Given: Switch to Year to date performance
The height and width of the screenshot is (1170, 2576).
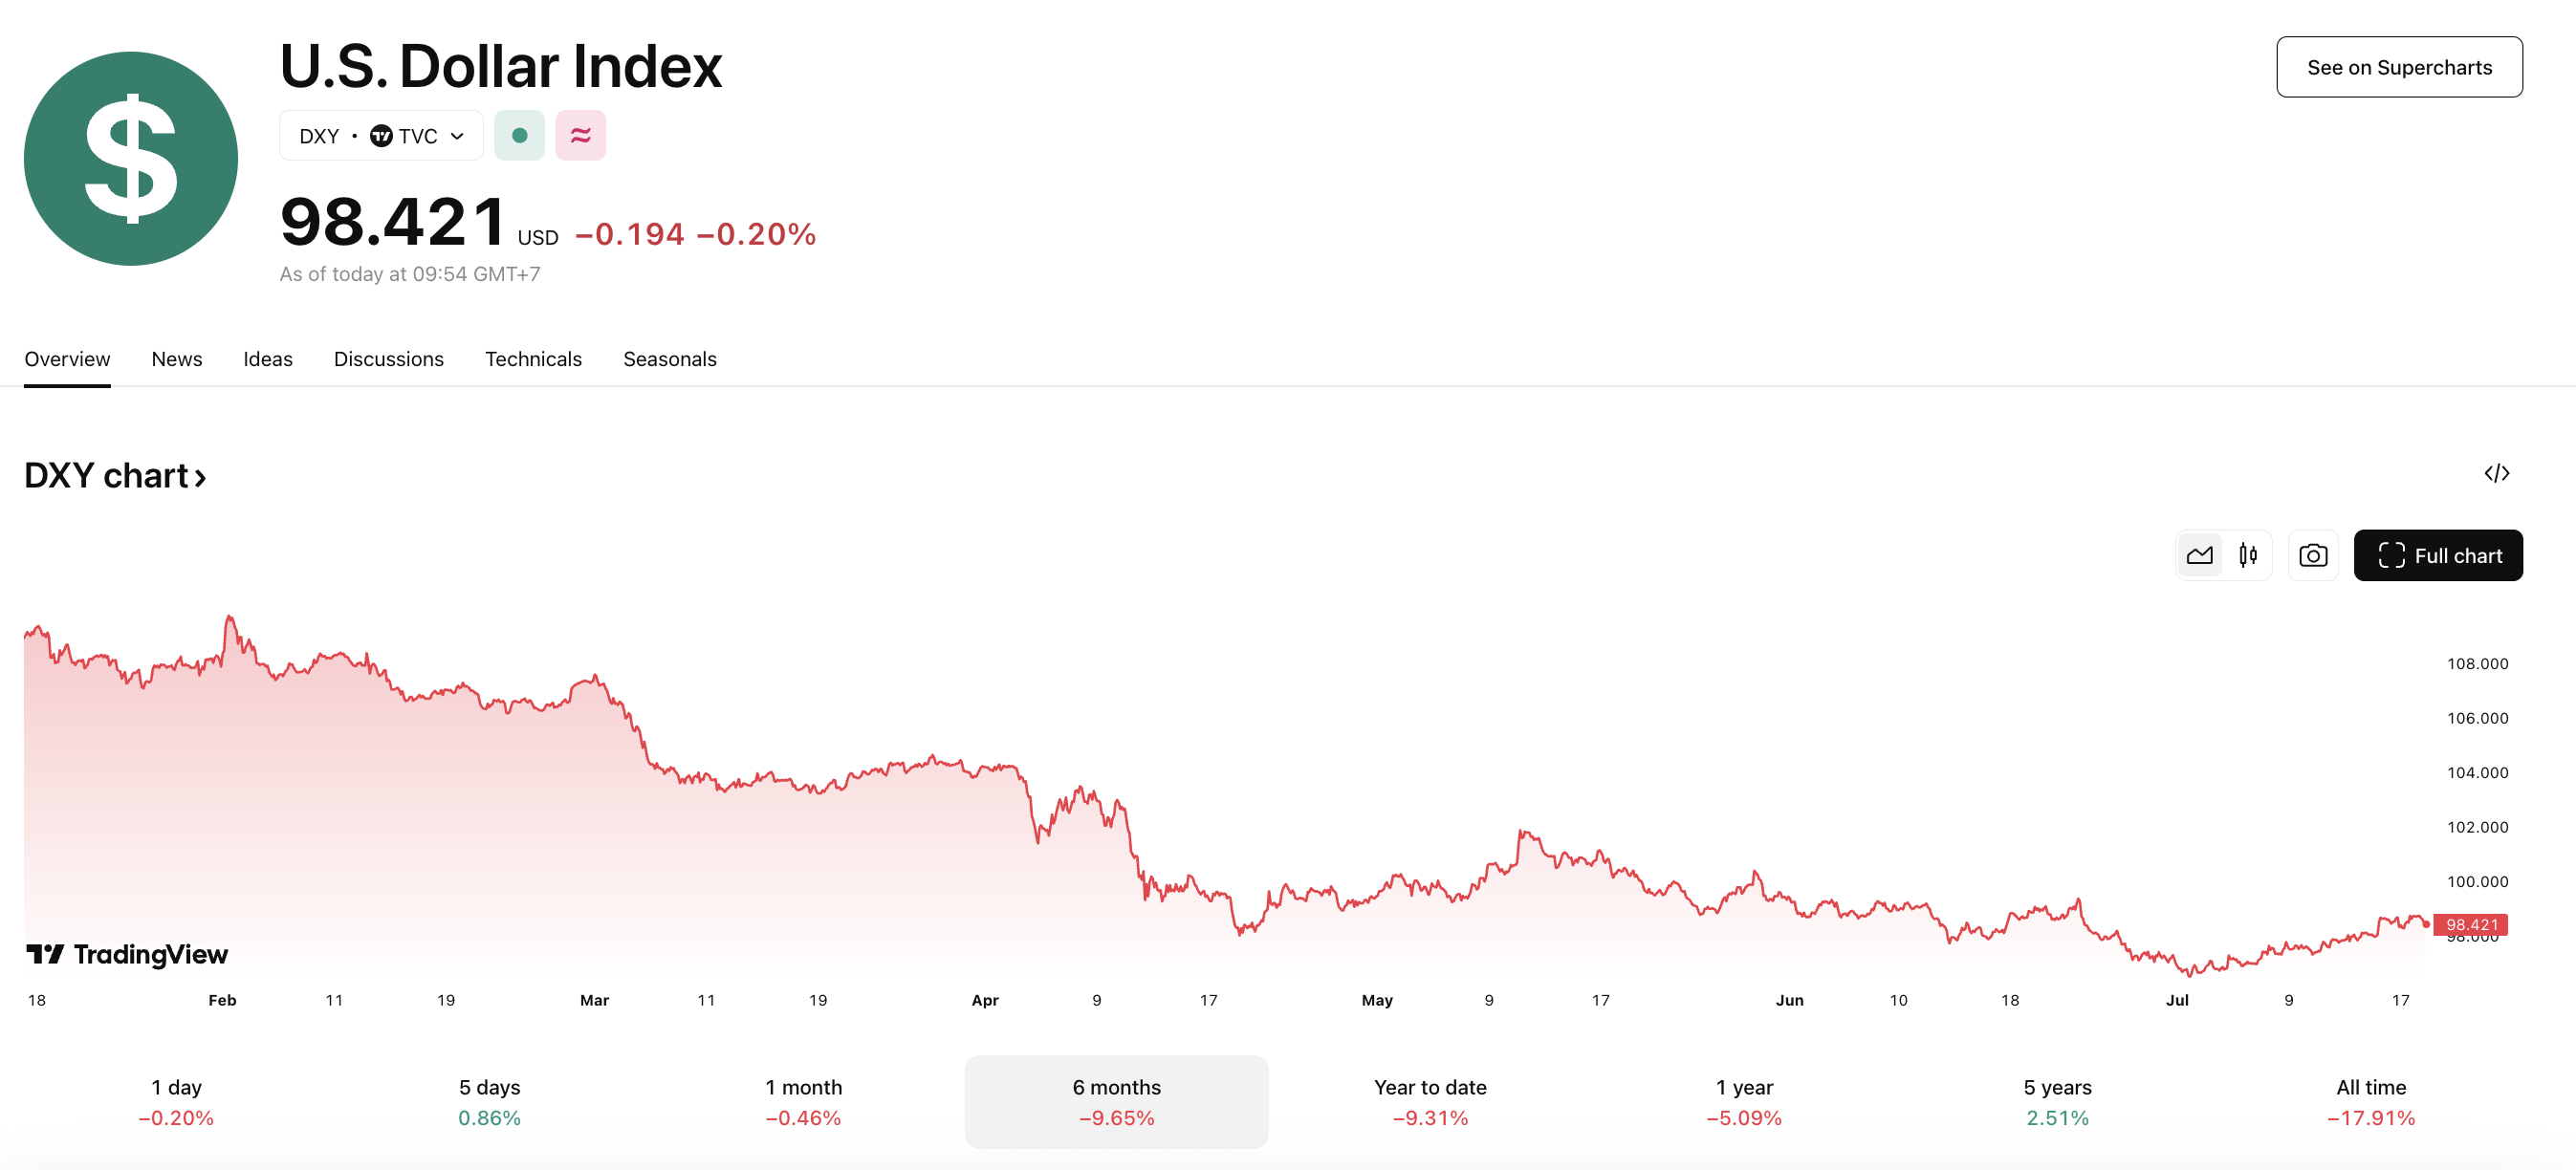Looking at the screenshot, I should pyautogui.click(x=1430, y=1101).
